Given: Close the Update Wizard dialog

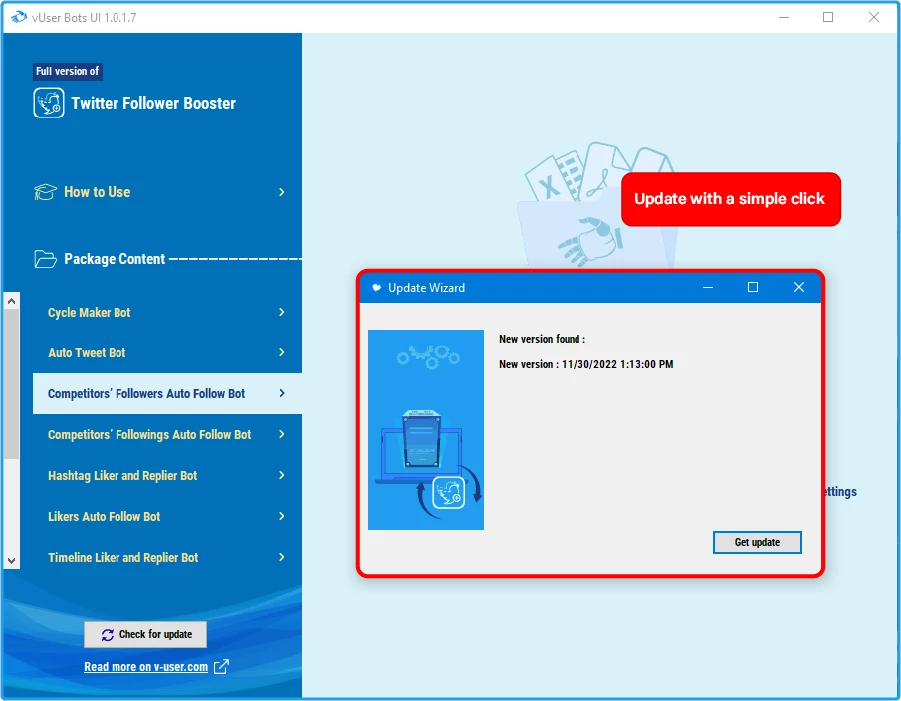Looking at the screenshot, I should (799, 287).
